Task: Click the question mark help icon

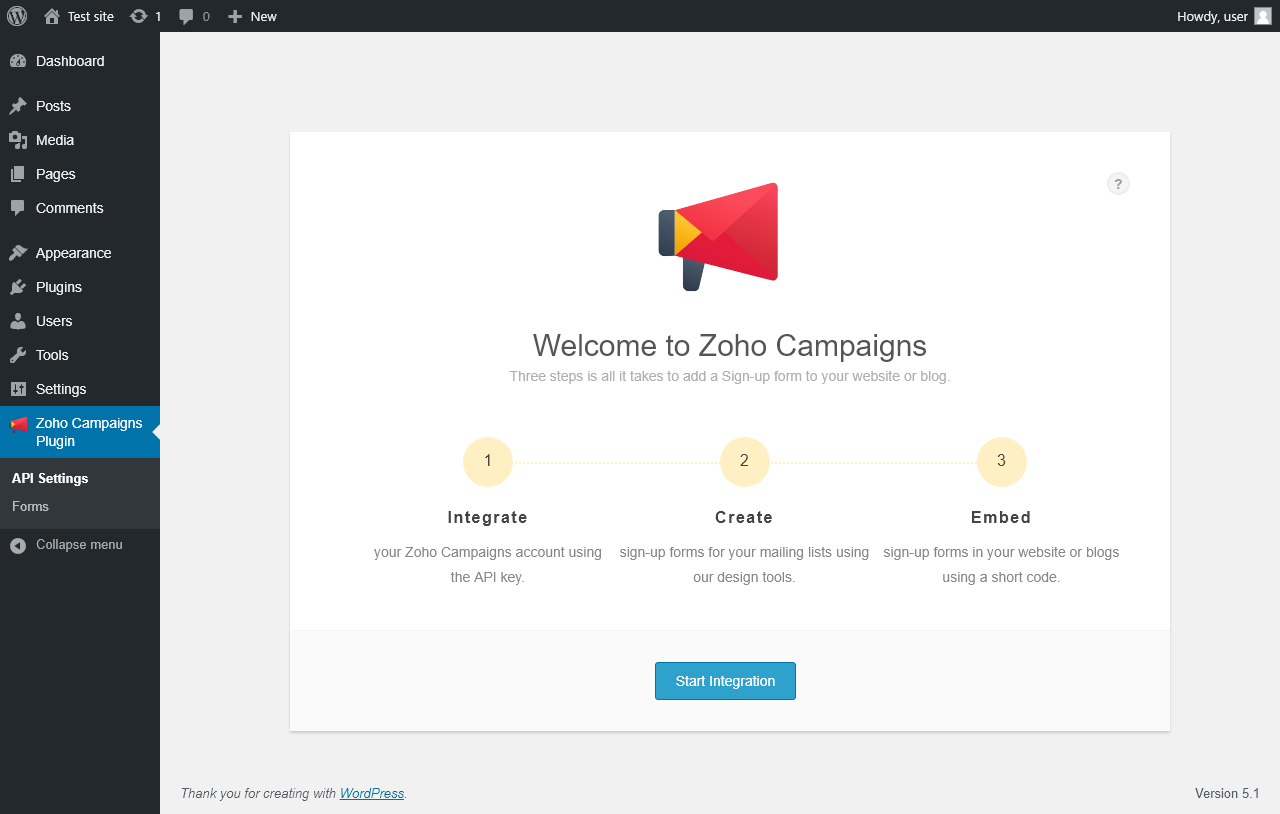Action: pos(1119,184)
